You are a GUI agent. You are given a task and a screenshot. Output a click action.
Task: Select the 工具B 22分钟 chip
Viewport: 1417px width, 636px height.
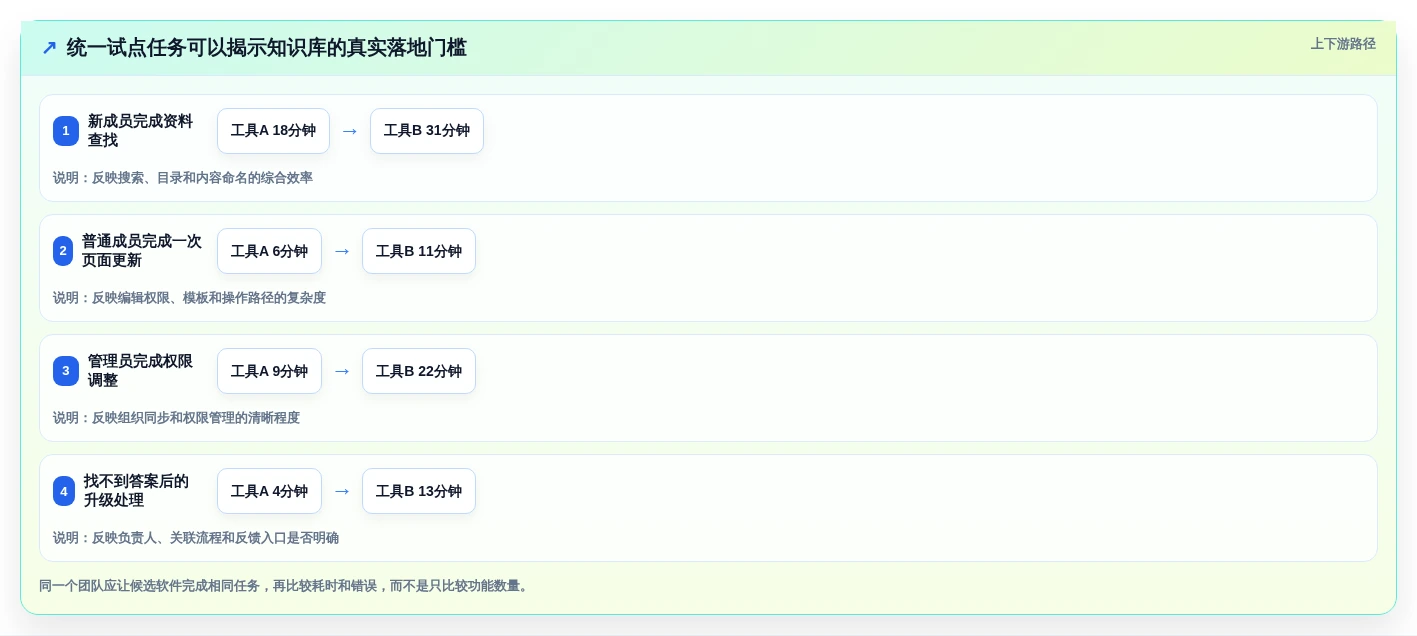(x=419, y=371)
